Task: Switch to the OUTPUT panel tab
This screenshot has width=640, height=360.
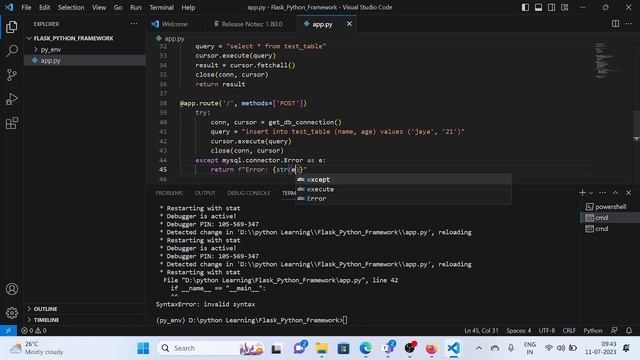Action: pos(205,193)
